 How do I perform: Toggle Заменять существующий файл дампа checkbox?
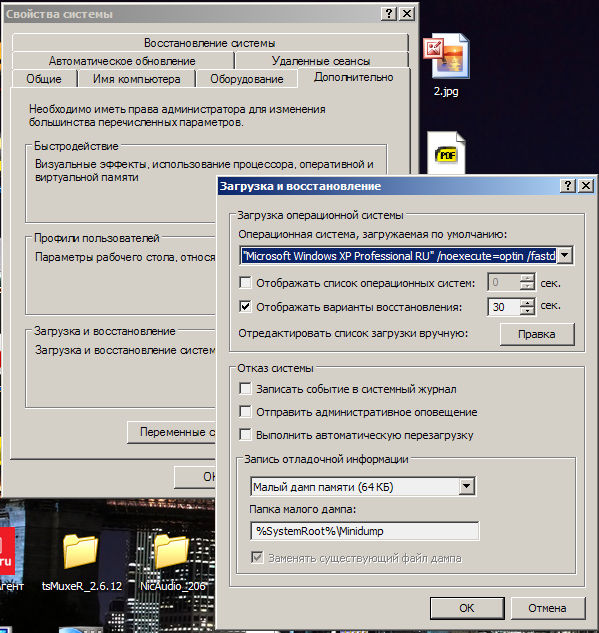257,558
